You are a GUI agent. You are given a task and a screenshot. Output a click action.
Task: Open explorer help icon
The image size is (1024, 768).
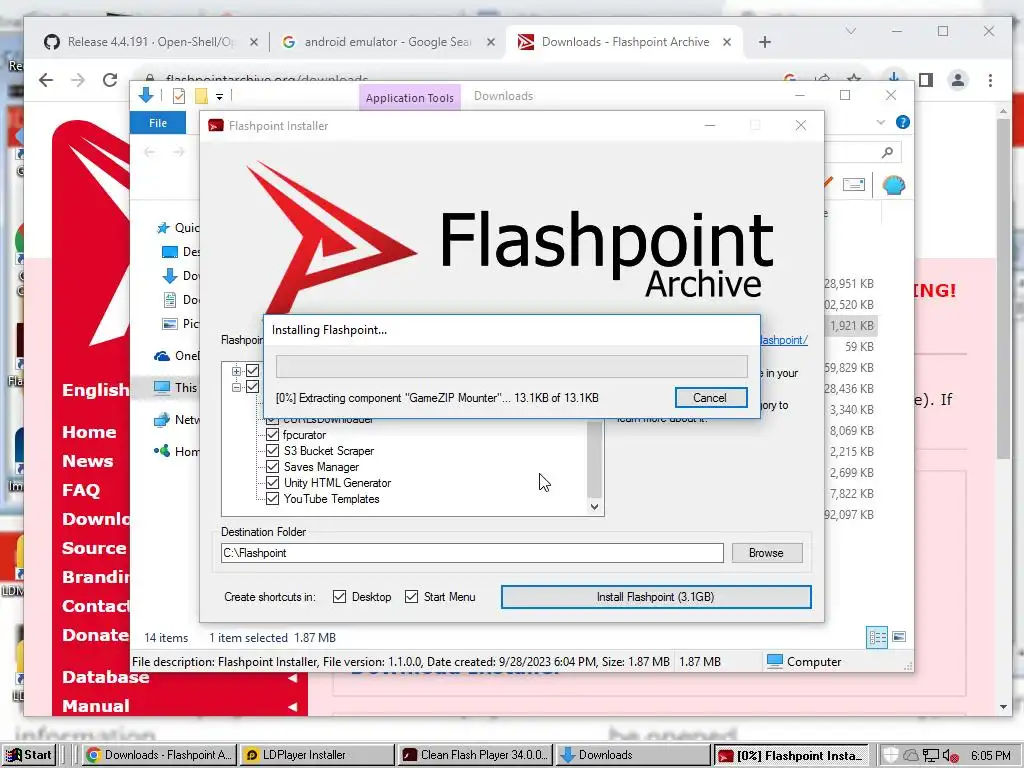coord(903,122)
